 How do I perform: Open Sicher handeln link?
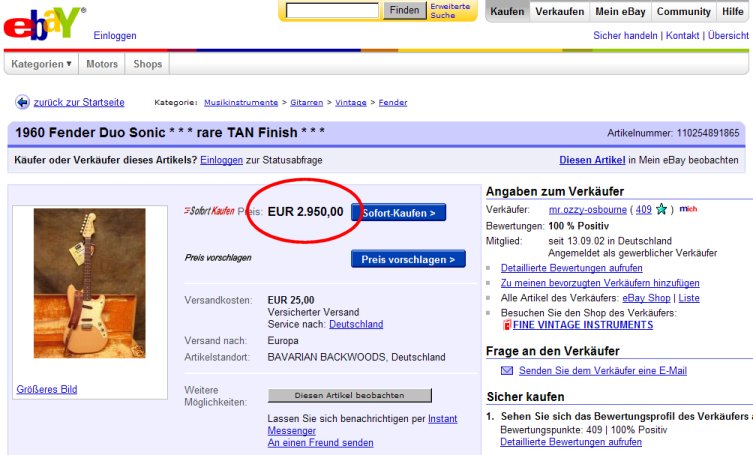[625, 36]
